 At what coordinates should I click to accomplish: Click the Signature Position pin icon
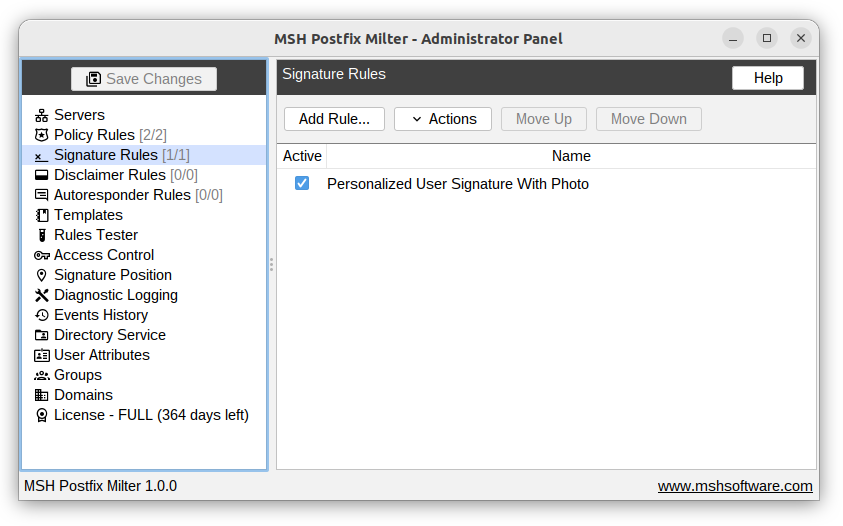click(x=41, y=275)
